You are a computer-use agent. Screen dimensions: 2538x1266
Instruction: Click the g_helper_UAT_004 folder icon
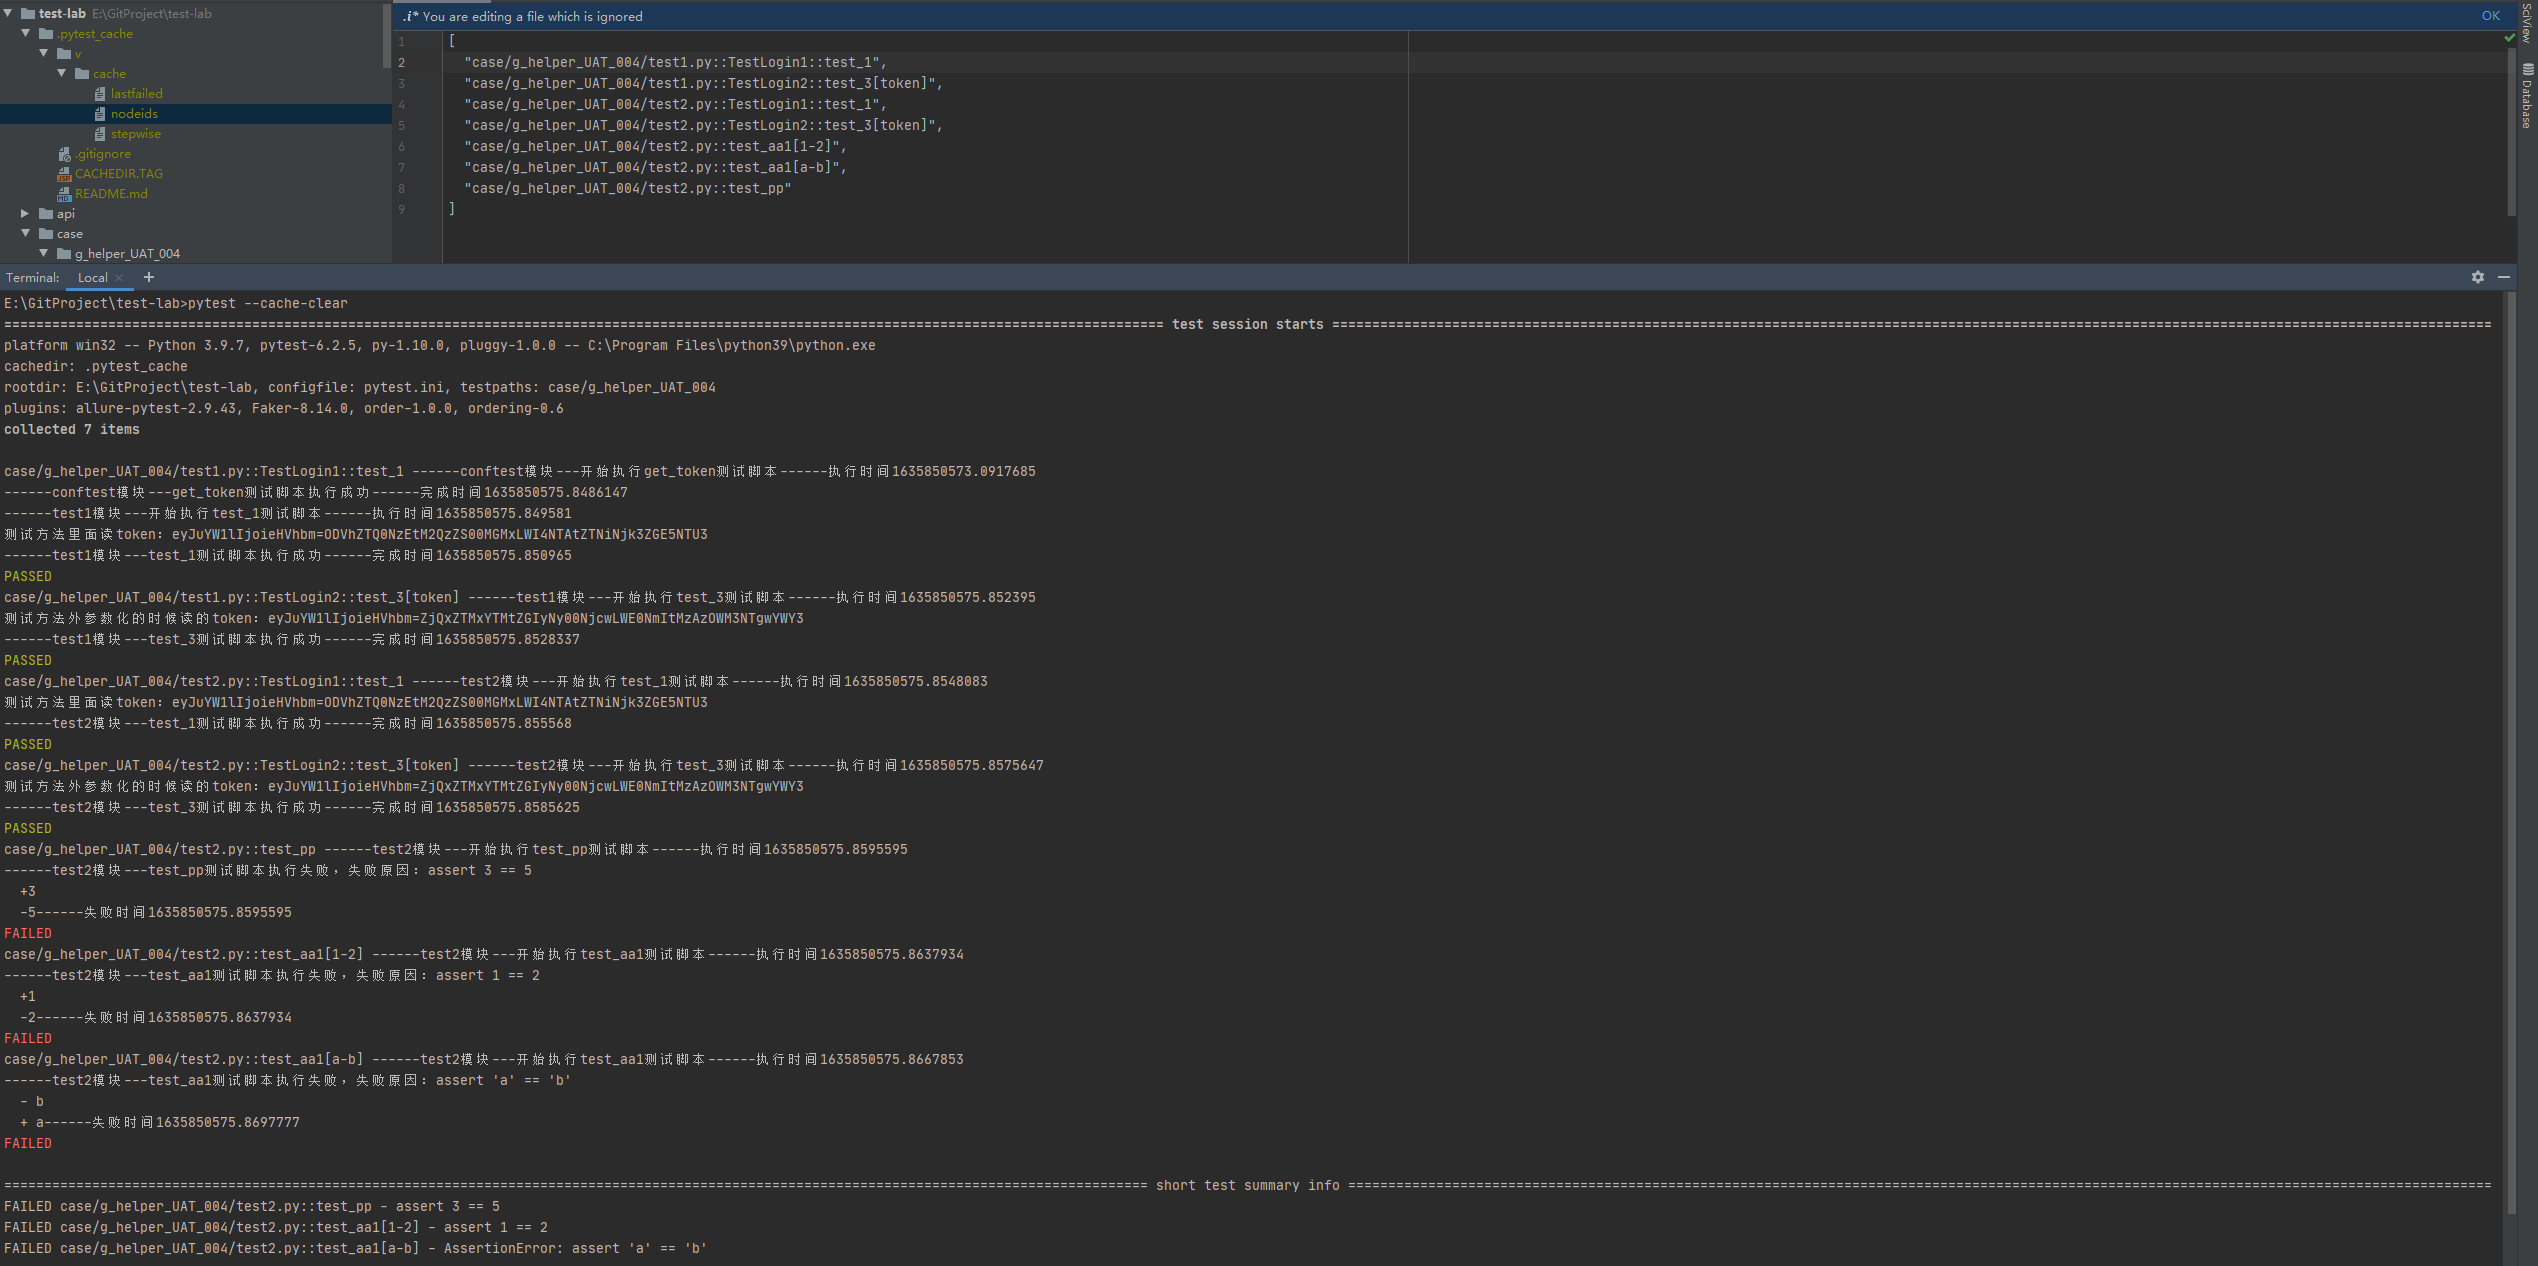click(64, 253)
